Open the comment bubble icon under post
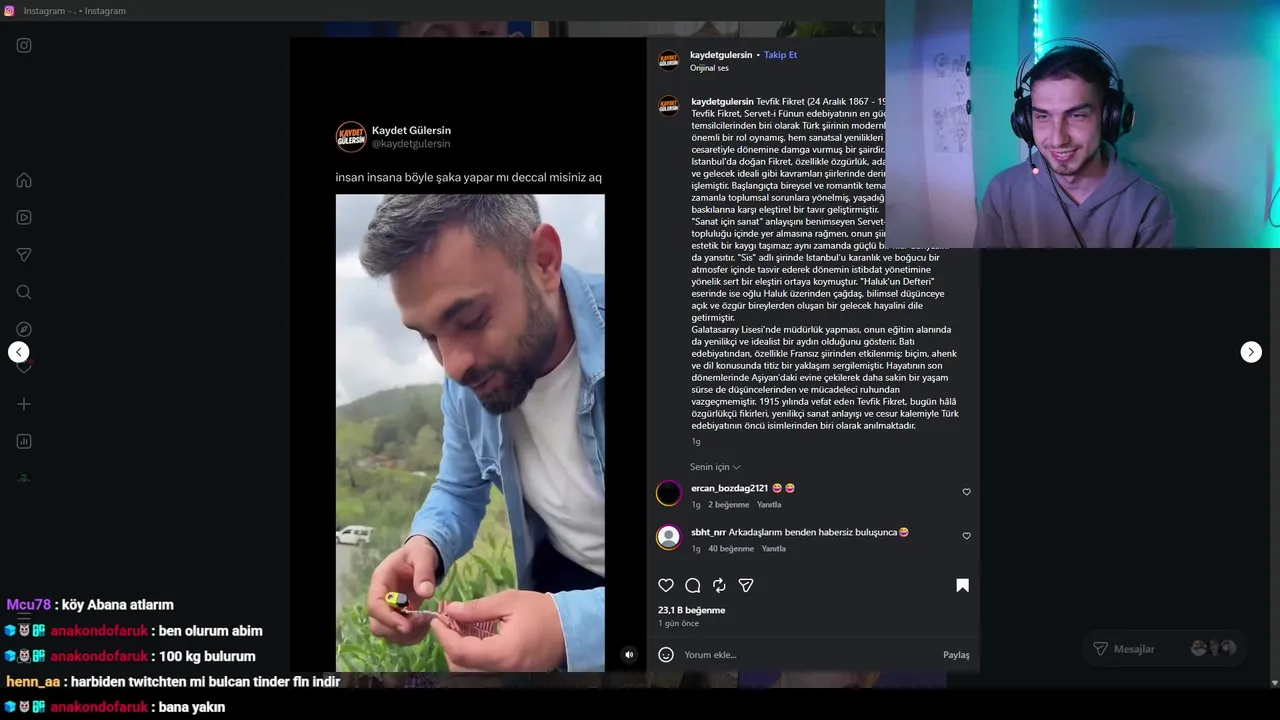The width and height of the screenshot is (1280, 720). [x=692, y=585]
